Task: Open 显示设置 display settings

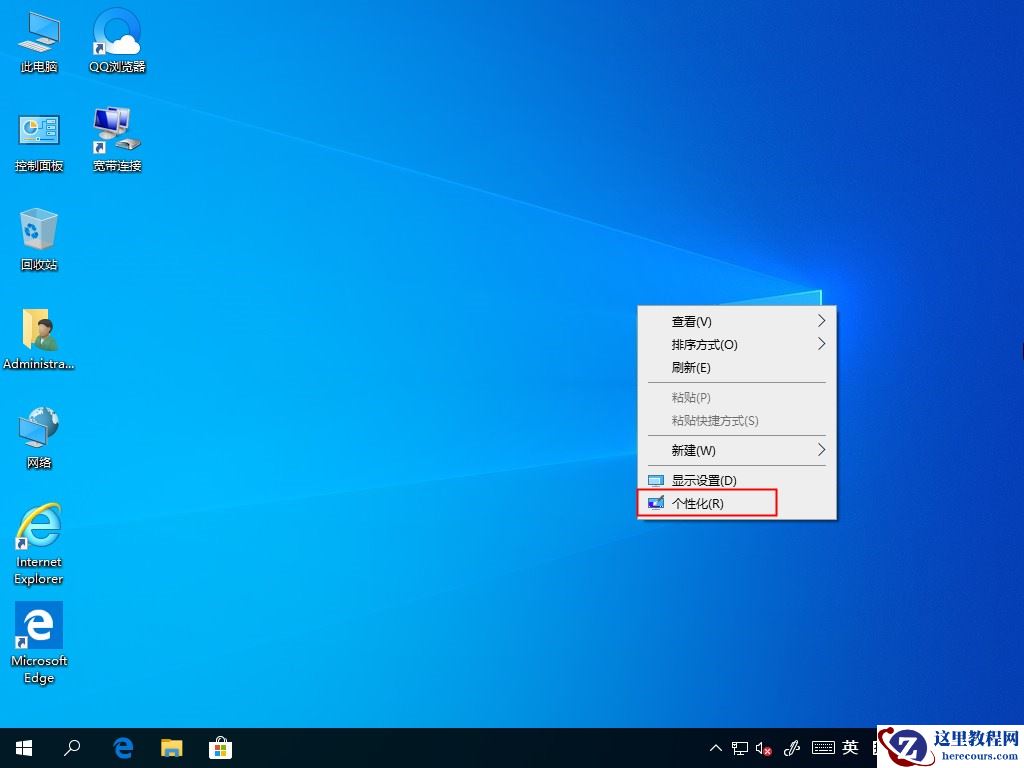Action: pos(705,480)
